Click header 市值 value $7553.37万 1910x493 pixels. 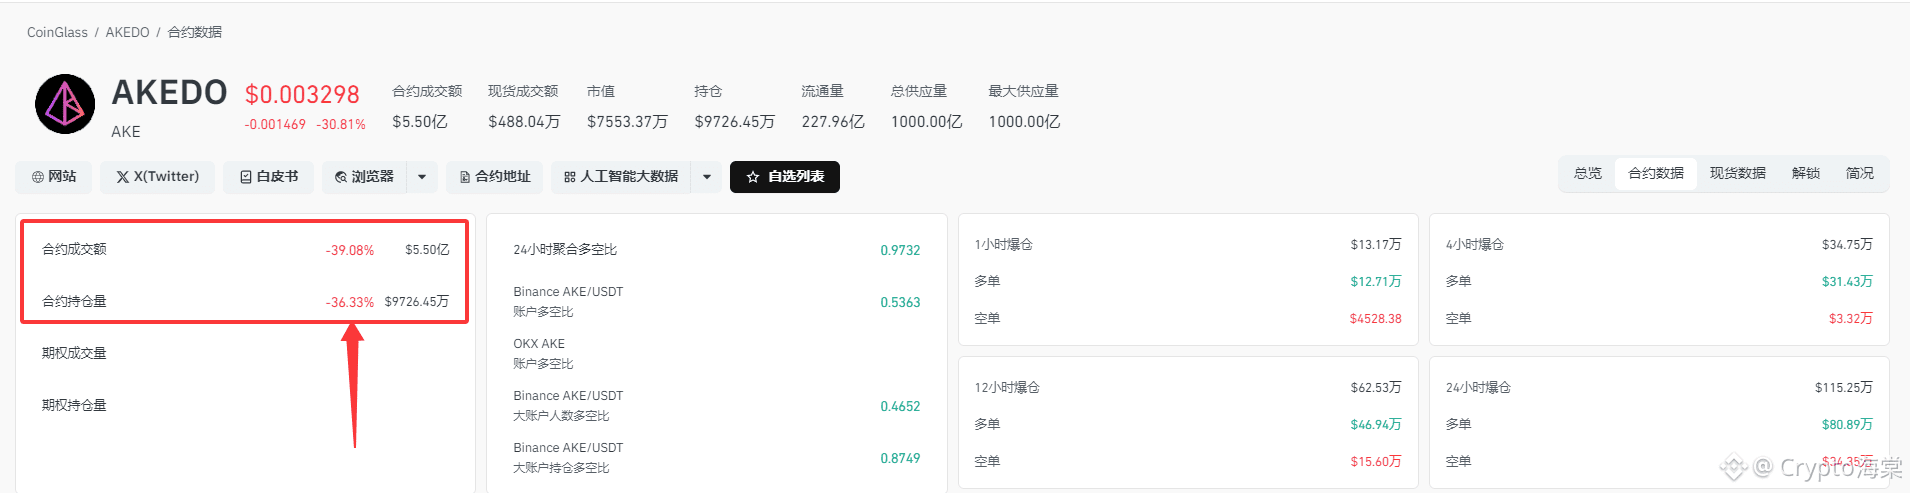coord(627,122)
